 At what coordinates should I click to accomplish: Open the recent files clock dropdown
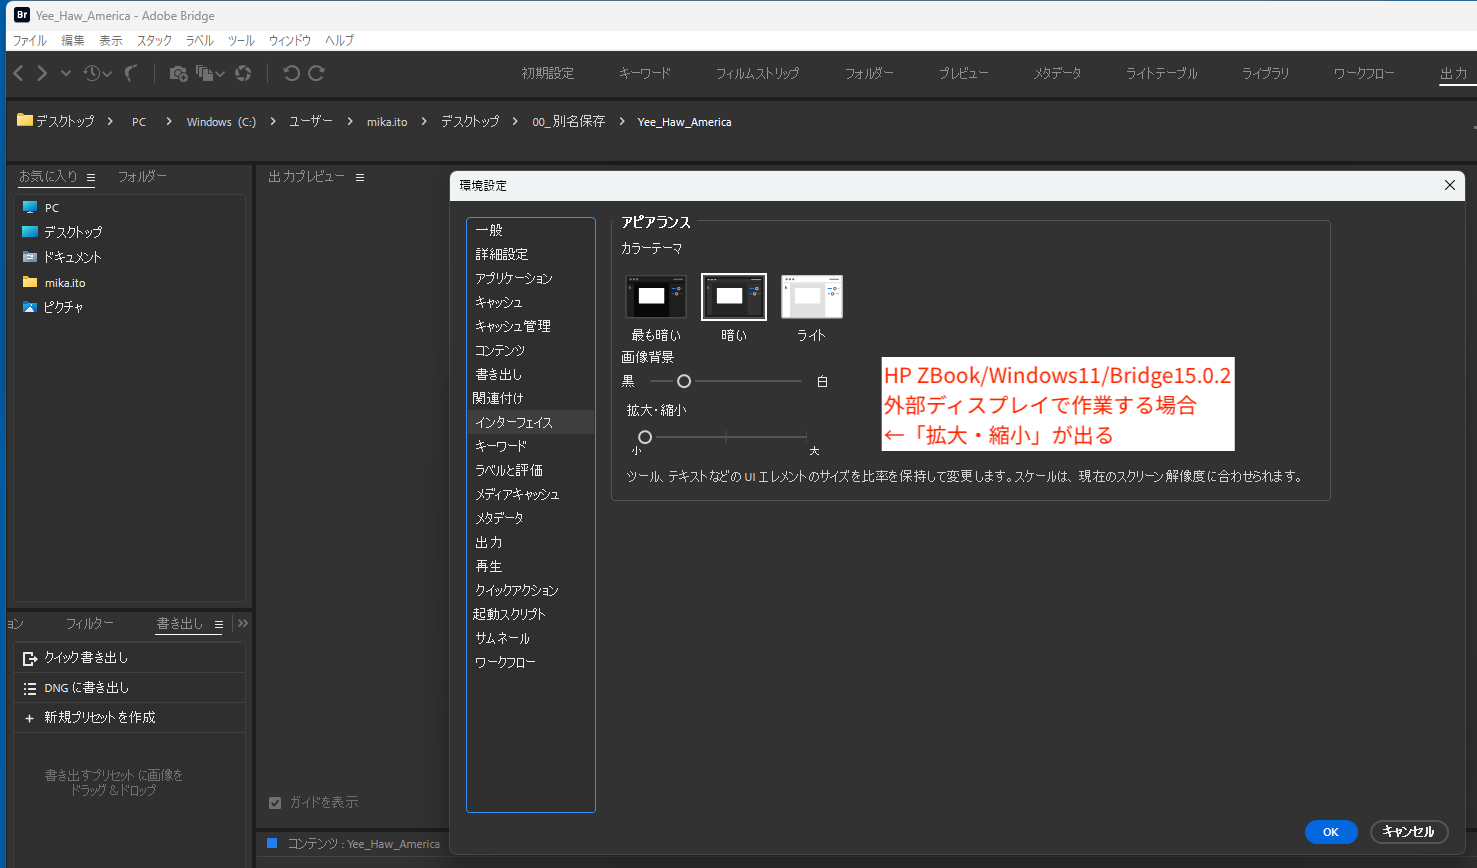pyautogui.click(x=93, y=73)
